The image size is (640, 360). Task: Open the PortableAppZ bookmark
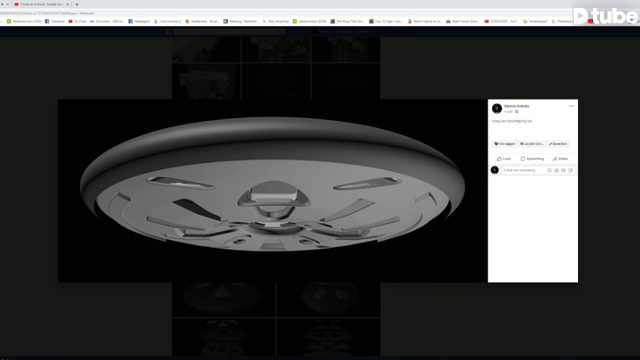tap(536, 21)
